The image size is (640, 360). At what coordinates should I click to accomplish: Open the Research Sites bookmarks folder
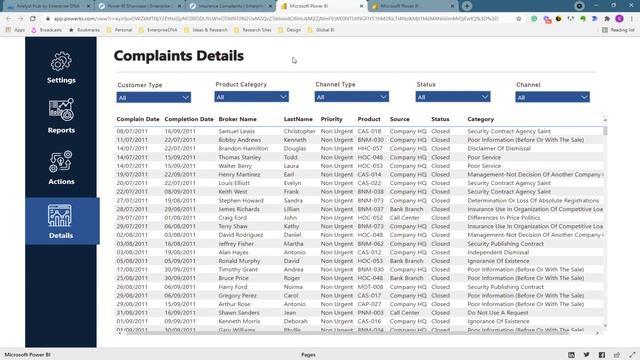pyautogui.click(x=253, y=30)
